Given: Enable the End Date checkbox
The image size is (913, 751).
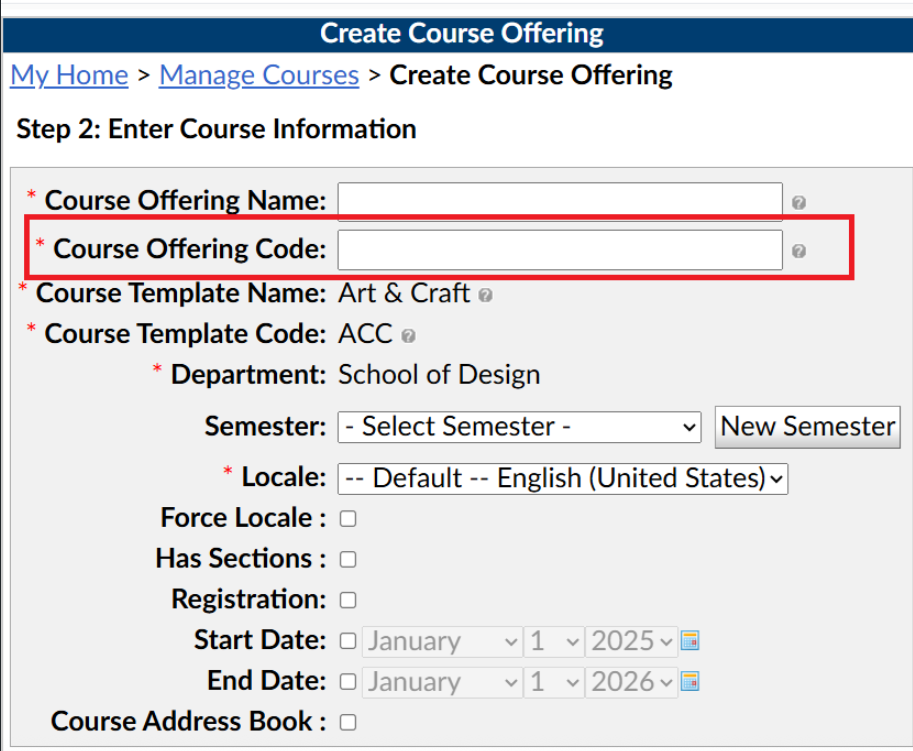Looking at the screenshot, I should [x=348, y=682].
